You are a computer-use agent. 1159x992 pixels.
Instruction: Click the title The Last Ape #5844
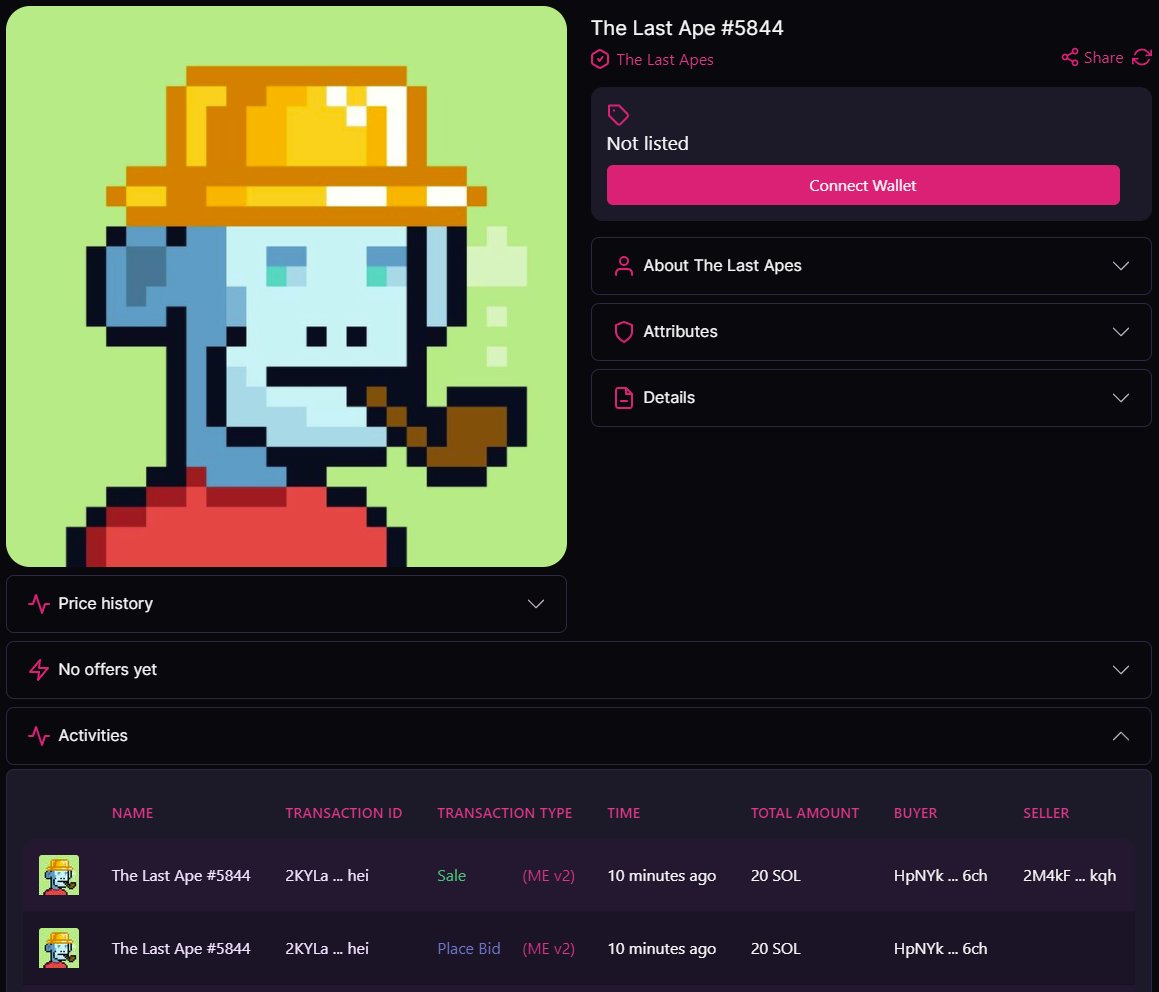pyautogui.click(x=687, y=28)
